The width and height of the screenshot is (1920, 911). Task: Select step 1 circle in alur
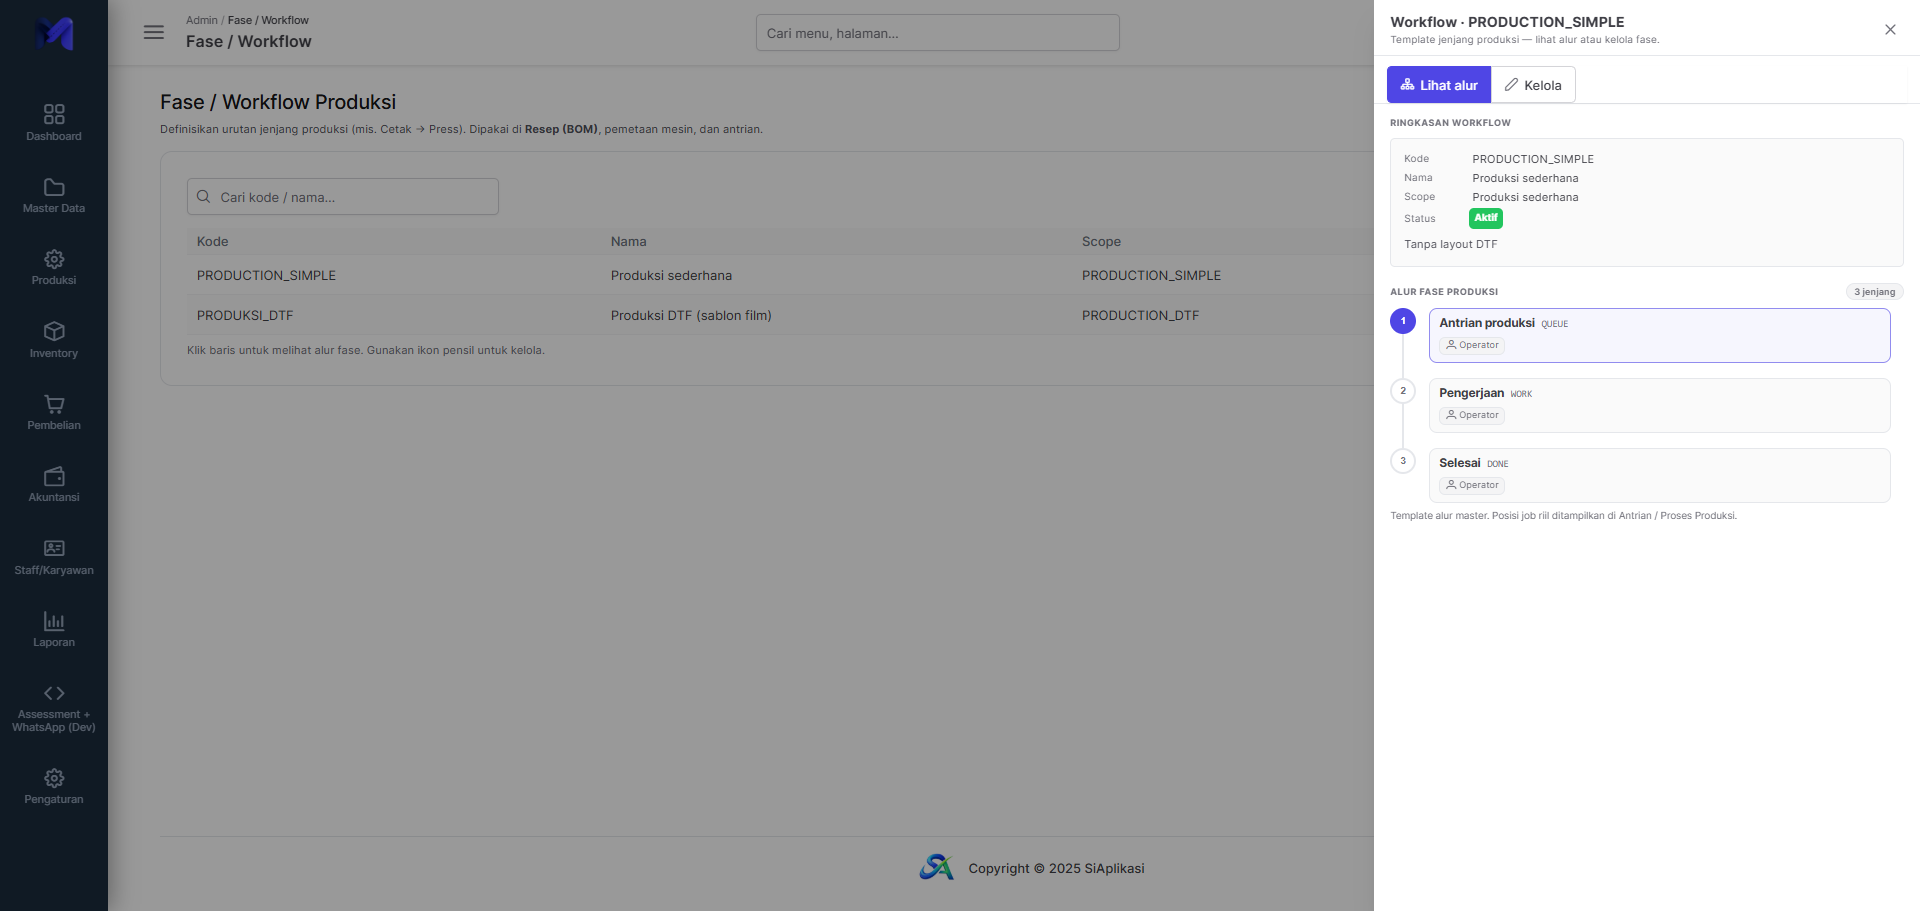(x=1403, y=321)
